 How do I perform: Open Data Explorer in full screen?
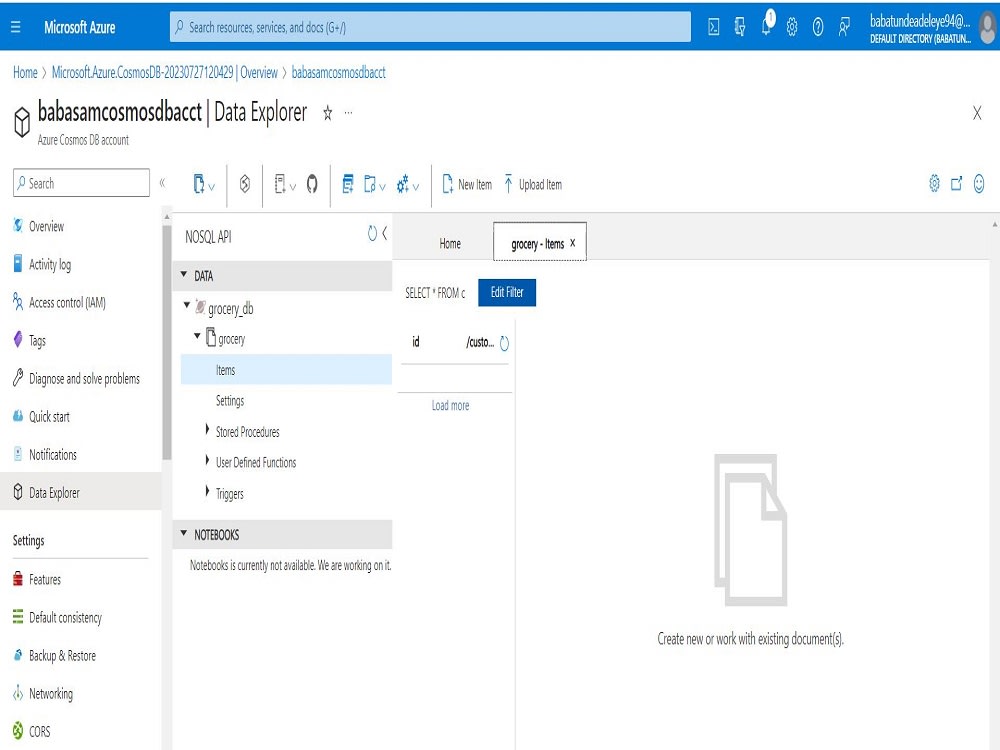tap(957, 184)
